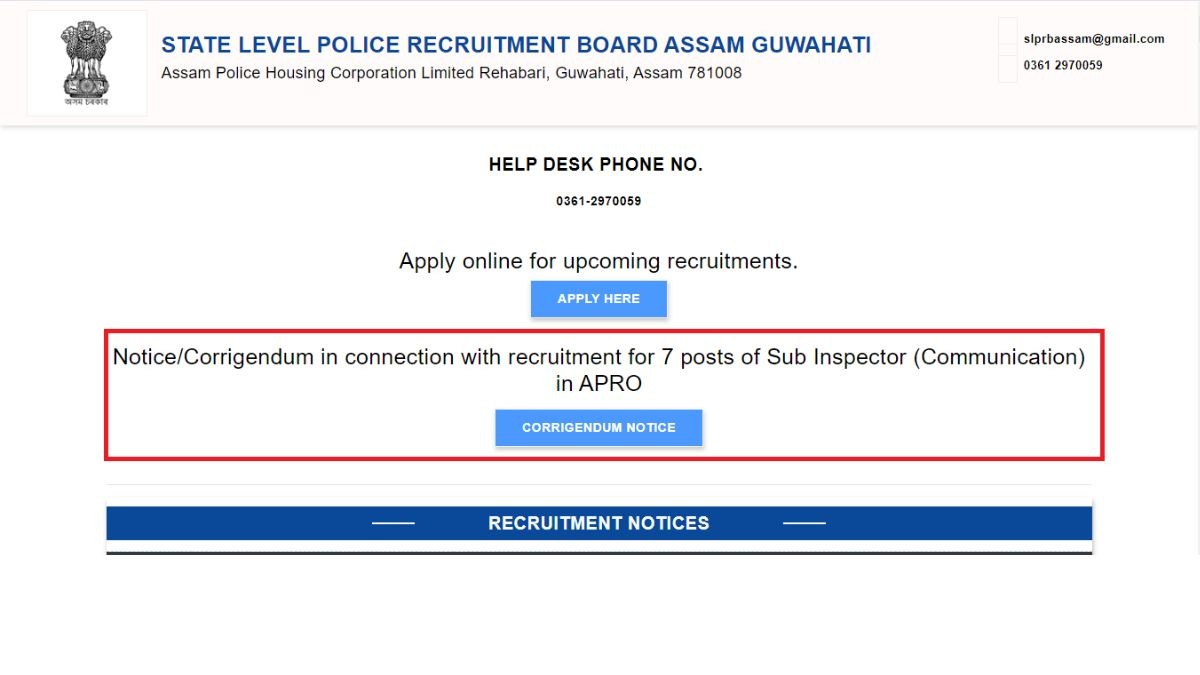Screen dimensions: 1200x675
Task: Select the 0361 2970059 number in the header
Action: pos(1062,65)
